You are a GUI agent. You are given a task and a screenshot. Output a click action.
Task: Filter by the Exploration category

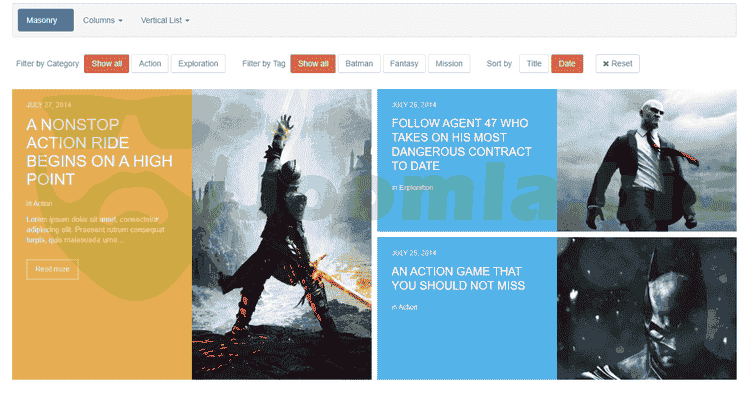(x=198, y=64)
